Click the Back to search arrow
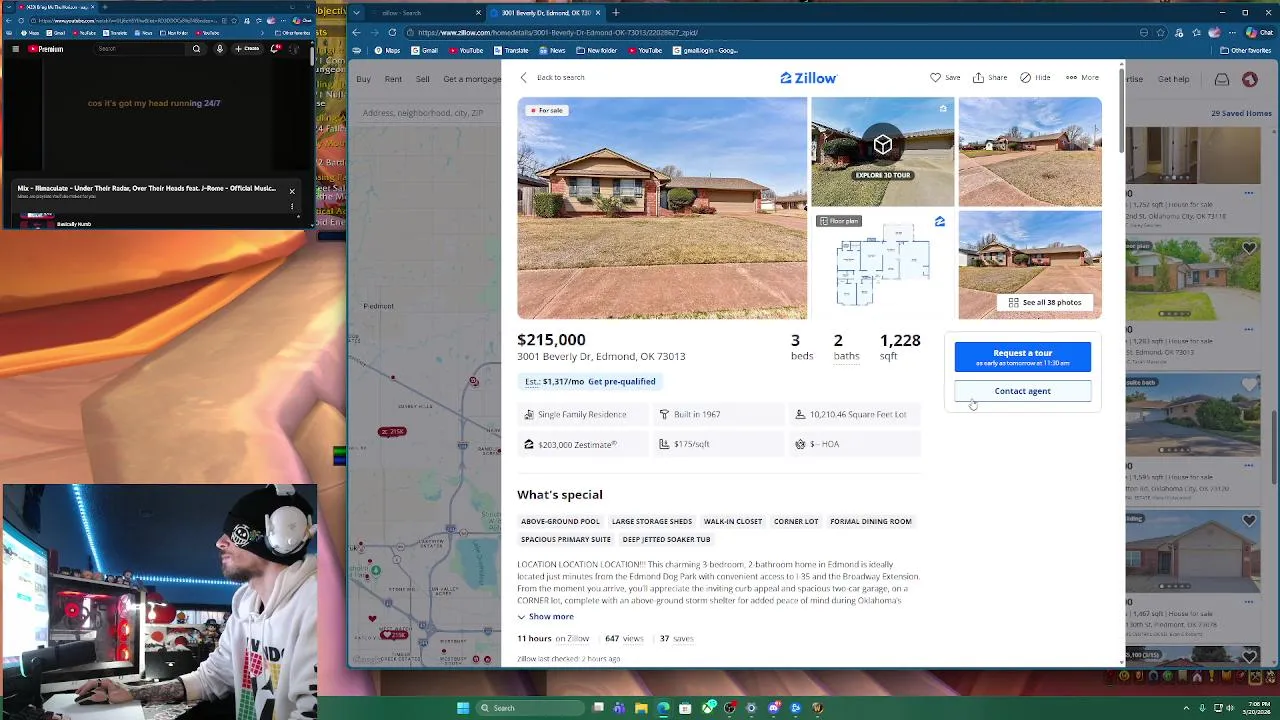The width and height of the screenshot is (1280, 720). point(523,77)
